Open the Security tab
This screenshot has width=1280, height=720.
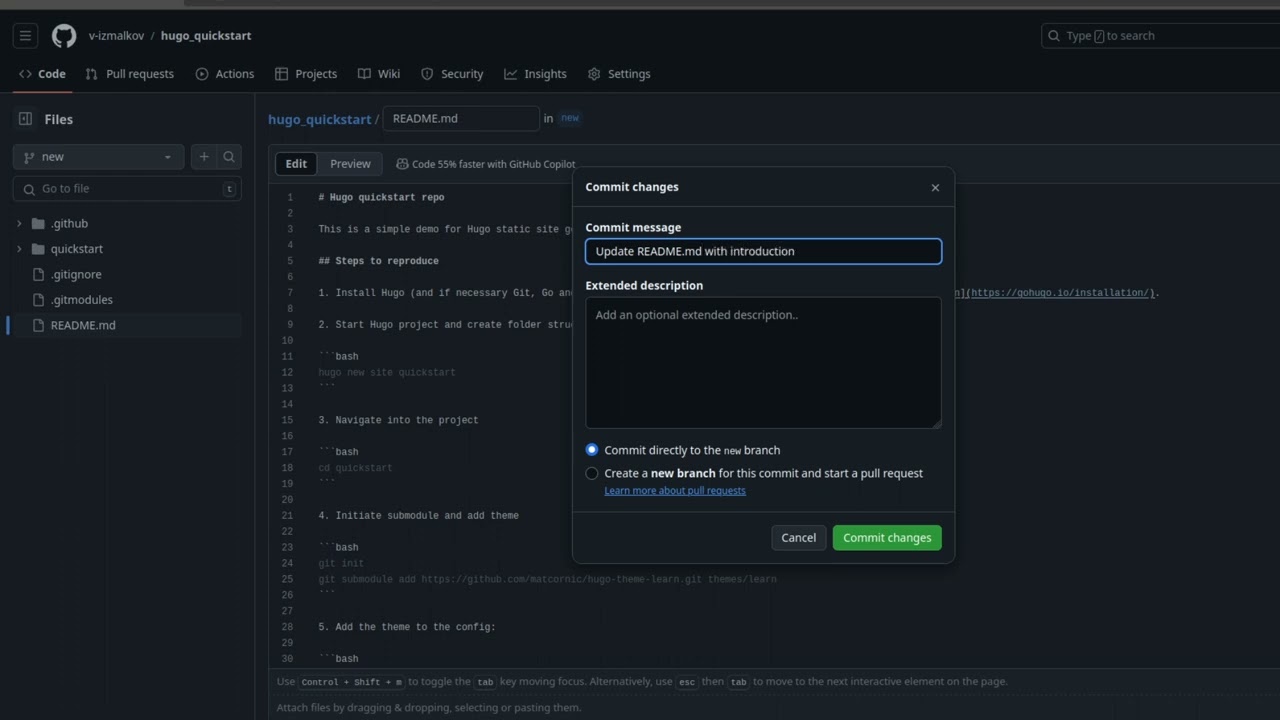(452, 74)
